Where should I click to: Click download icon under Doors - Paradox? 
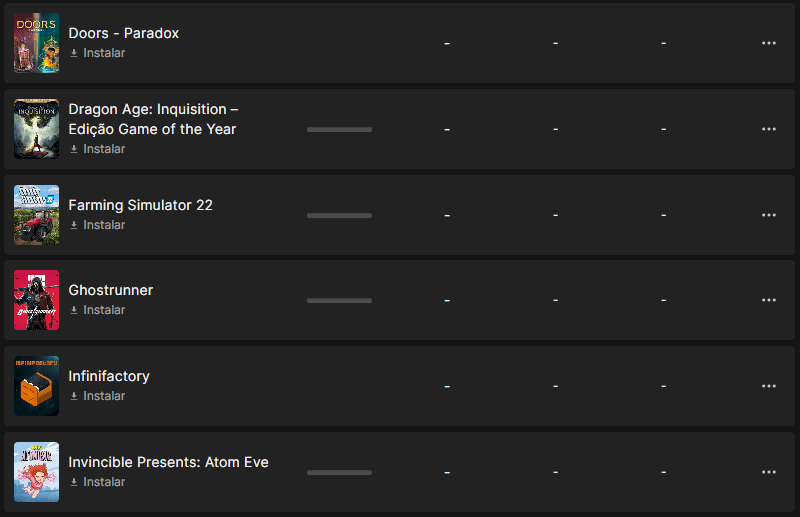74,53
